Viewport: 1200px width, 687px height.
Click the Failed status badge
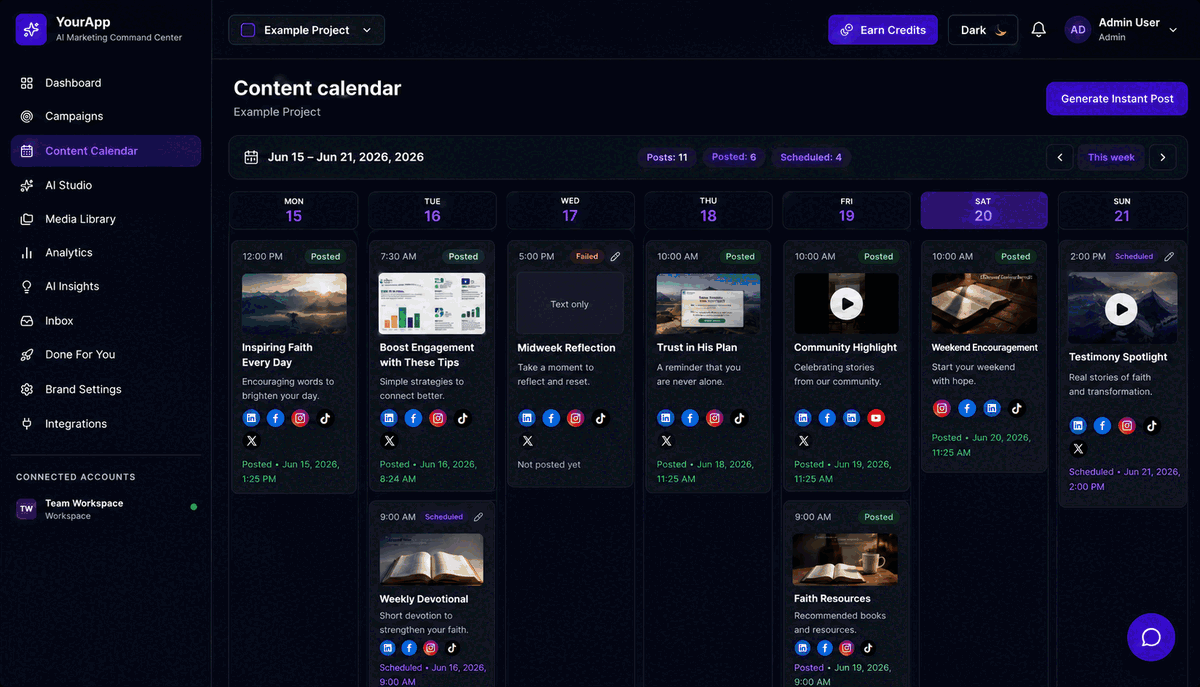tap(587, 256)
